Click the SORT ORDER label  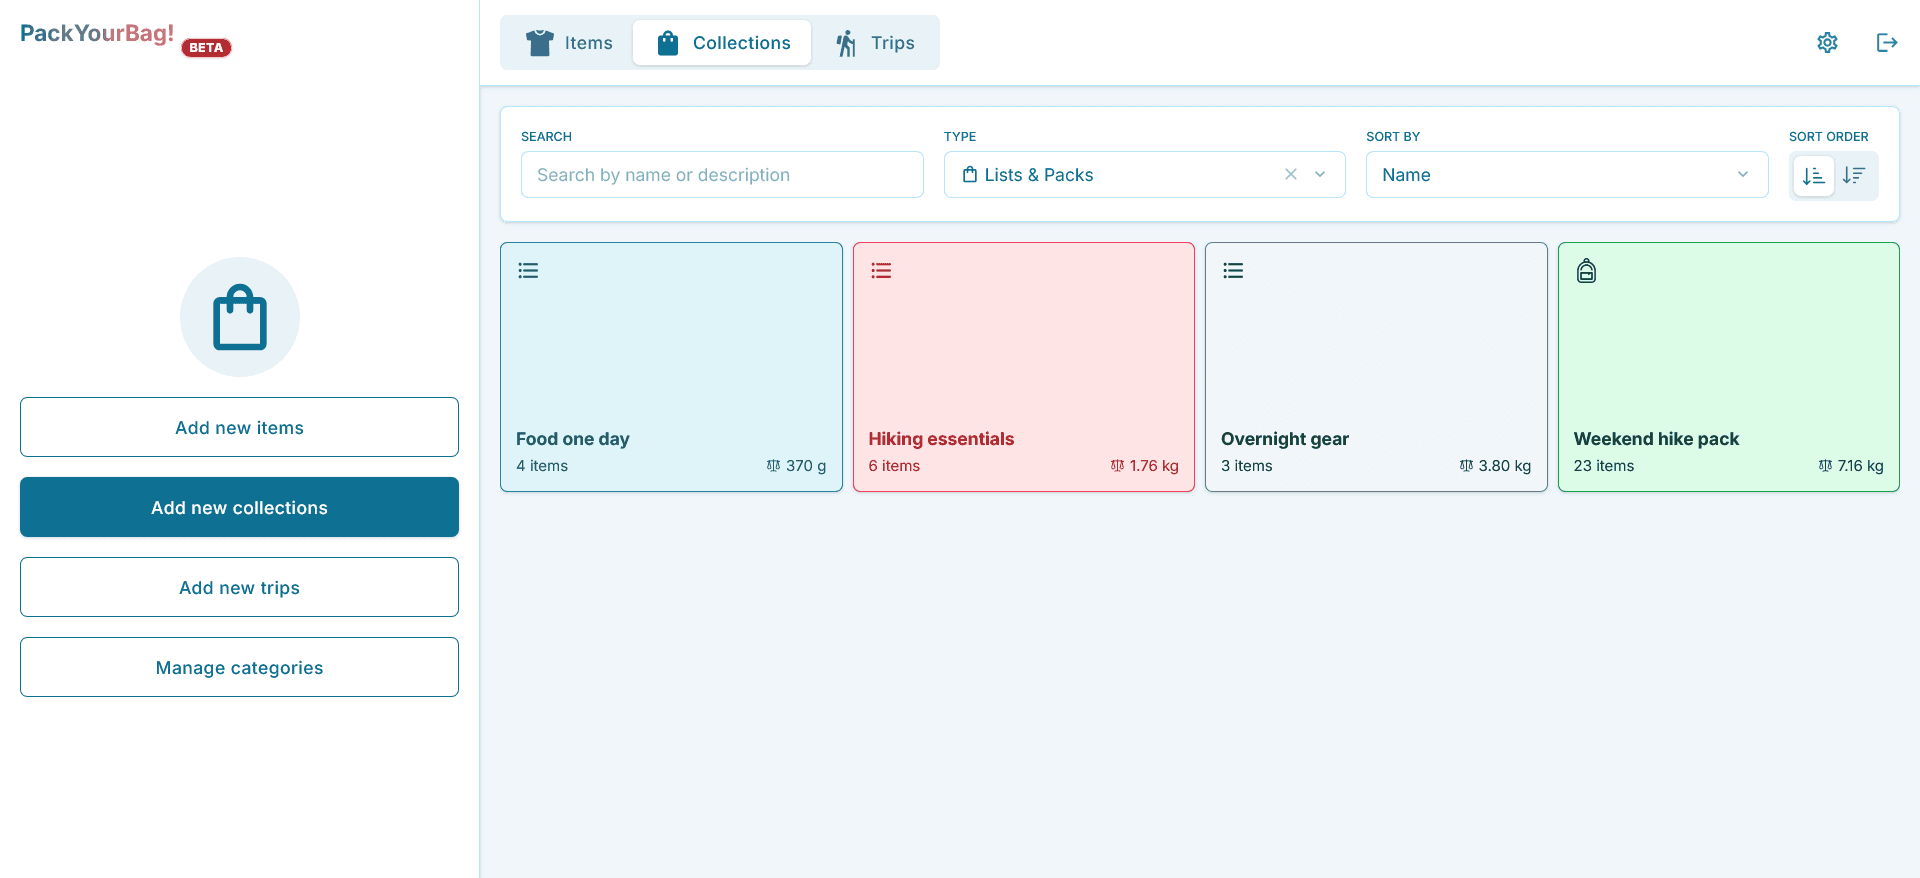pyautogui.click(x=1829, y=137)
